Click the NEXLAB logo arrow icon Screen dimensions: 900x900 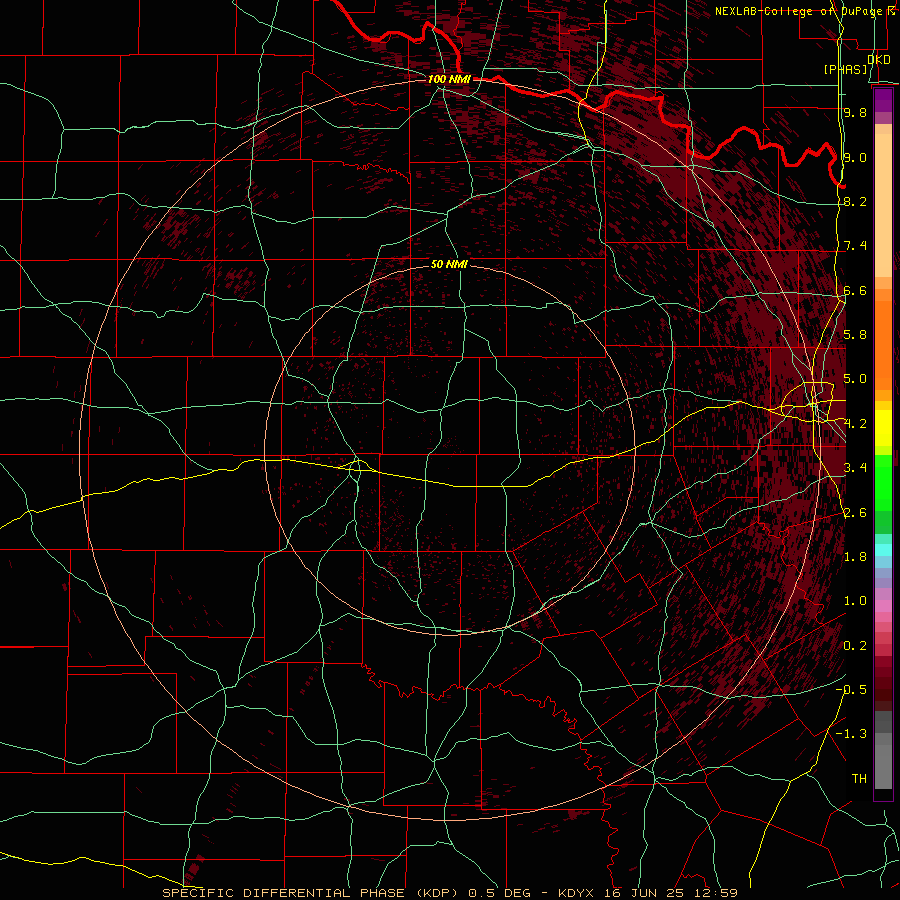[891, 11]
